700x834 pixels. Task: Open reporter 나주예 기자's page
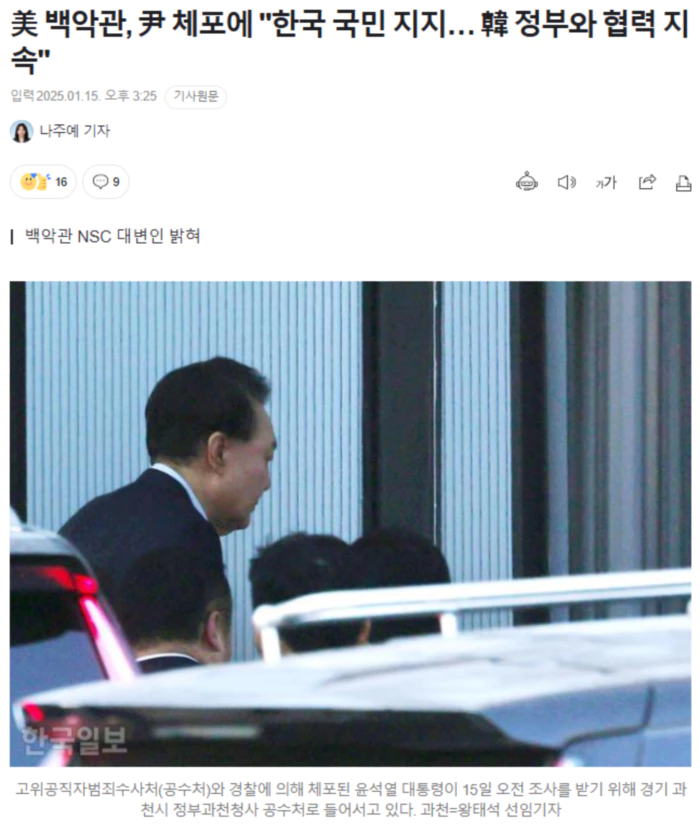coord(74,131)
